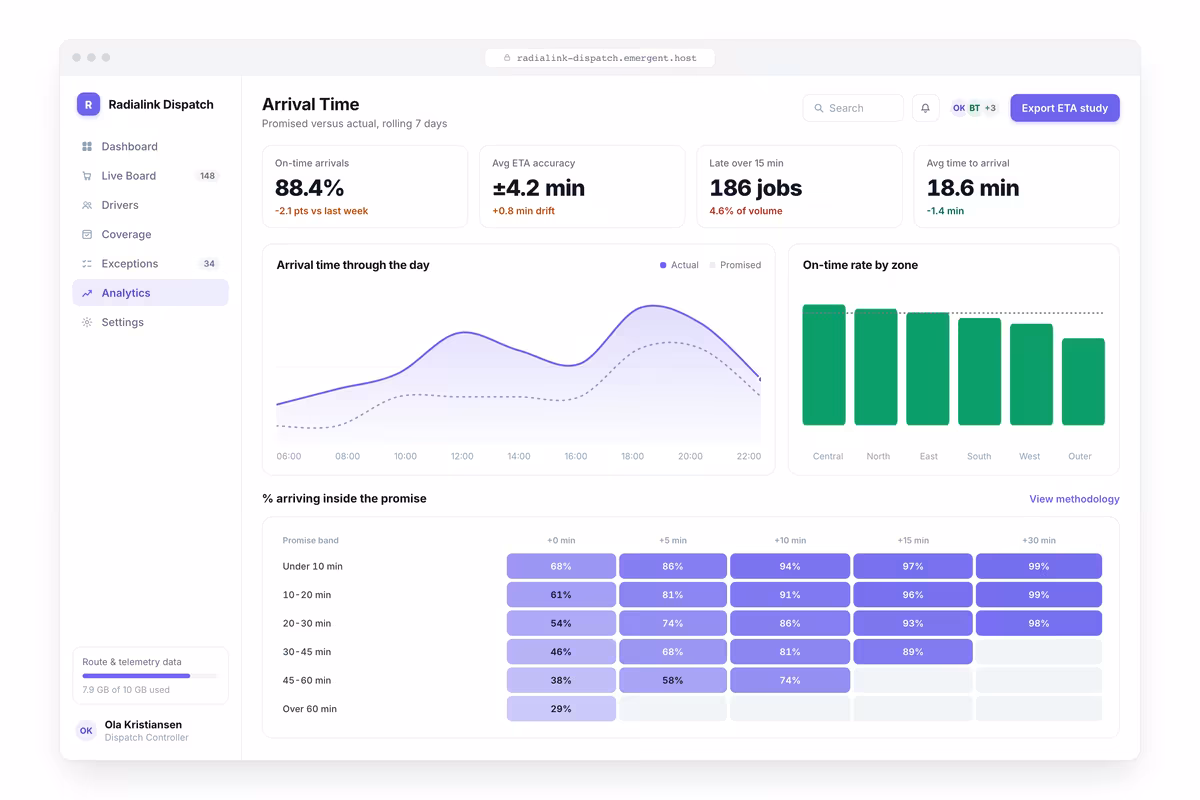Click the 148 badge beside Live Board
This screenshot has height=800, width=1200.
[207, 176]
